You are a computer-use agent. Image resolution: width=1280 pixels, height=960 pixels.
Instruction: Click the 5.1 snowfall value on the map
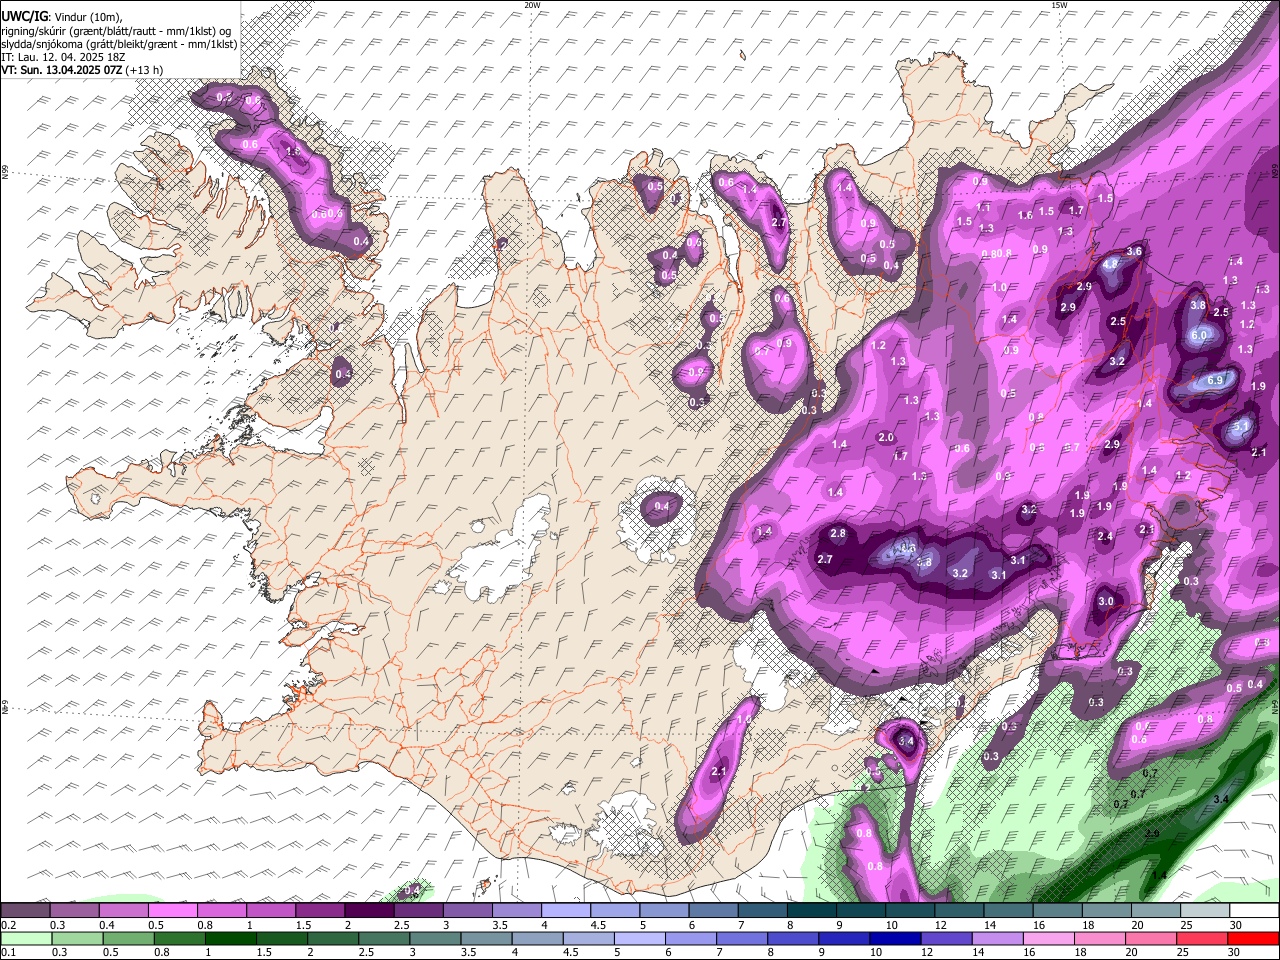tap(1241, 425)
